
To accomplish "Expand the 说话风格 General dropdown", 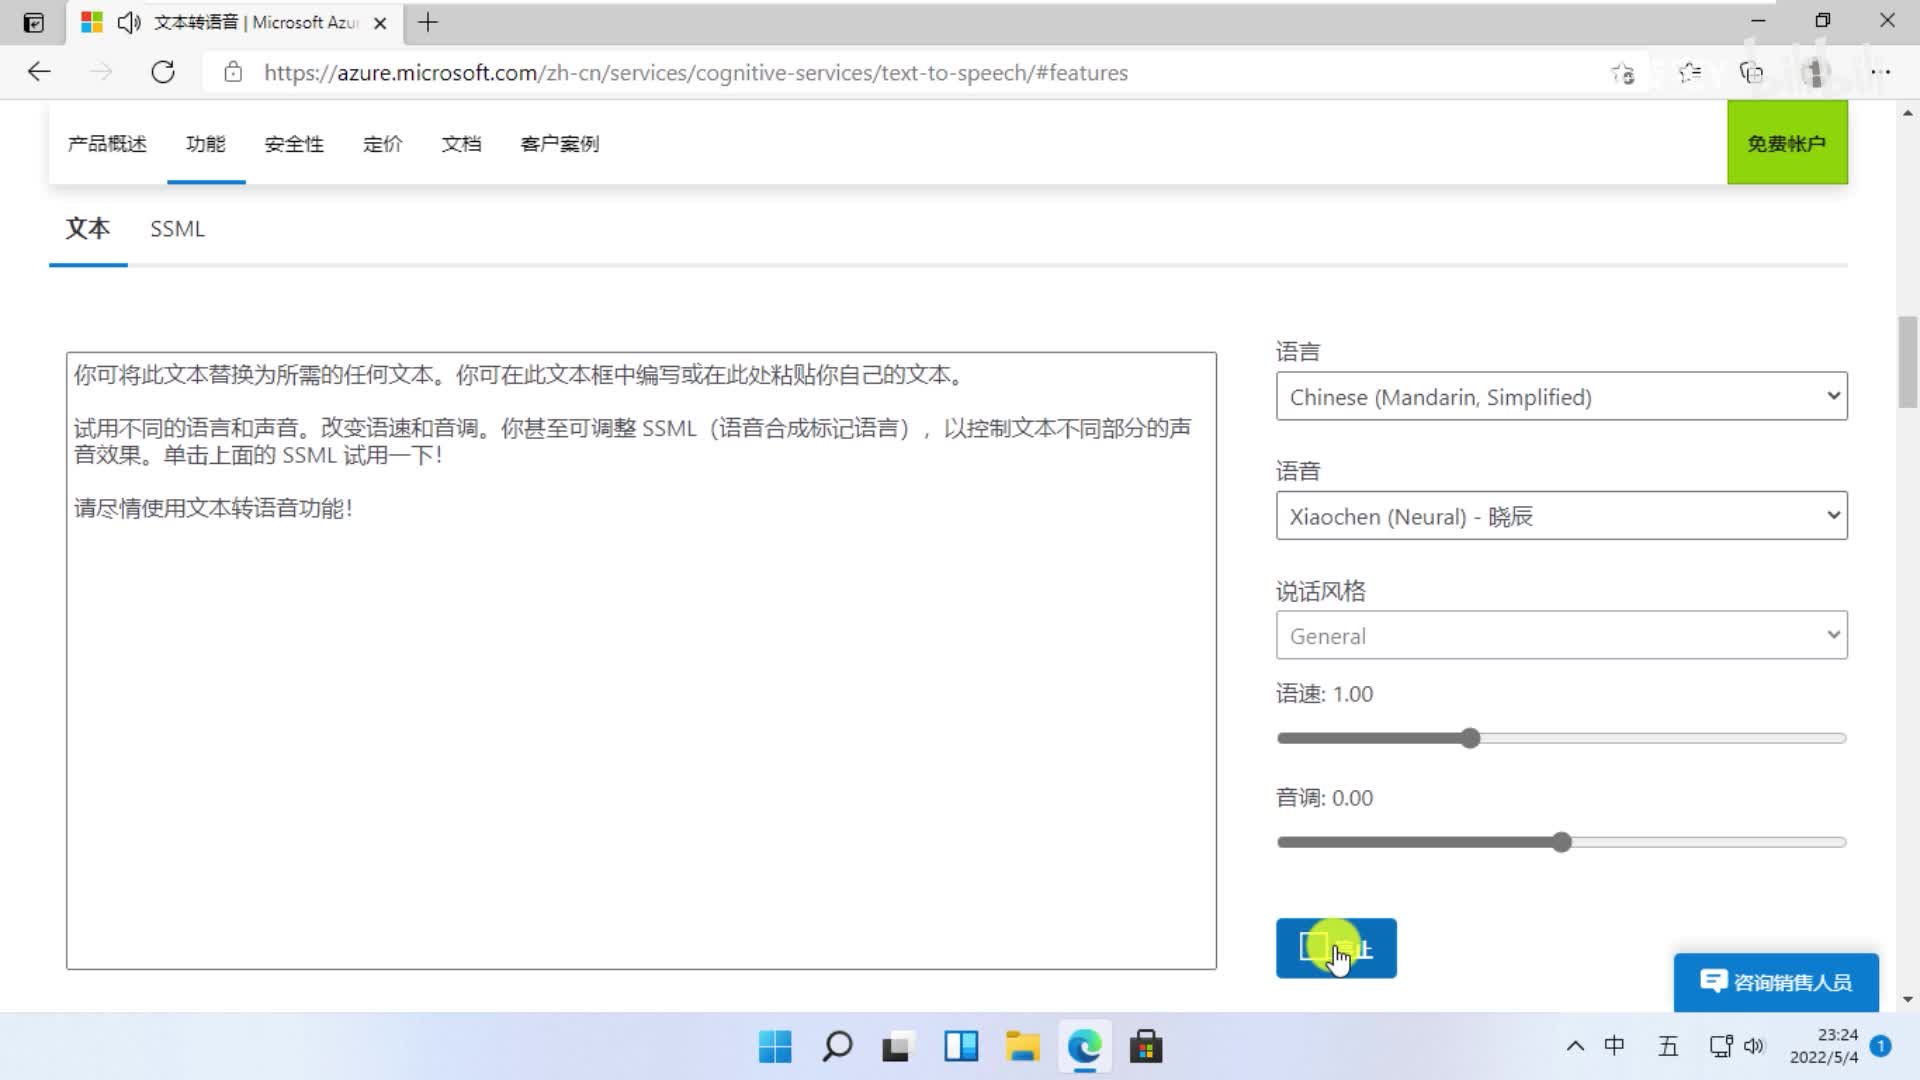I will coord(1561,636).
